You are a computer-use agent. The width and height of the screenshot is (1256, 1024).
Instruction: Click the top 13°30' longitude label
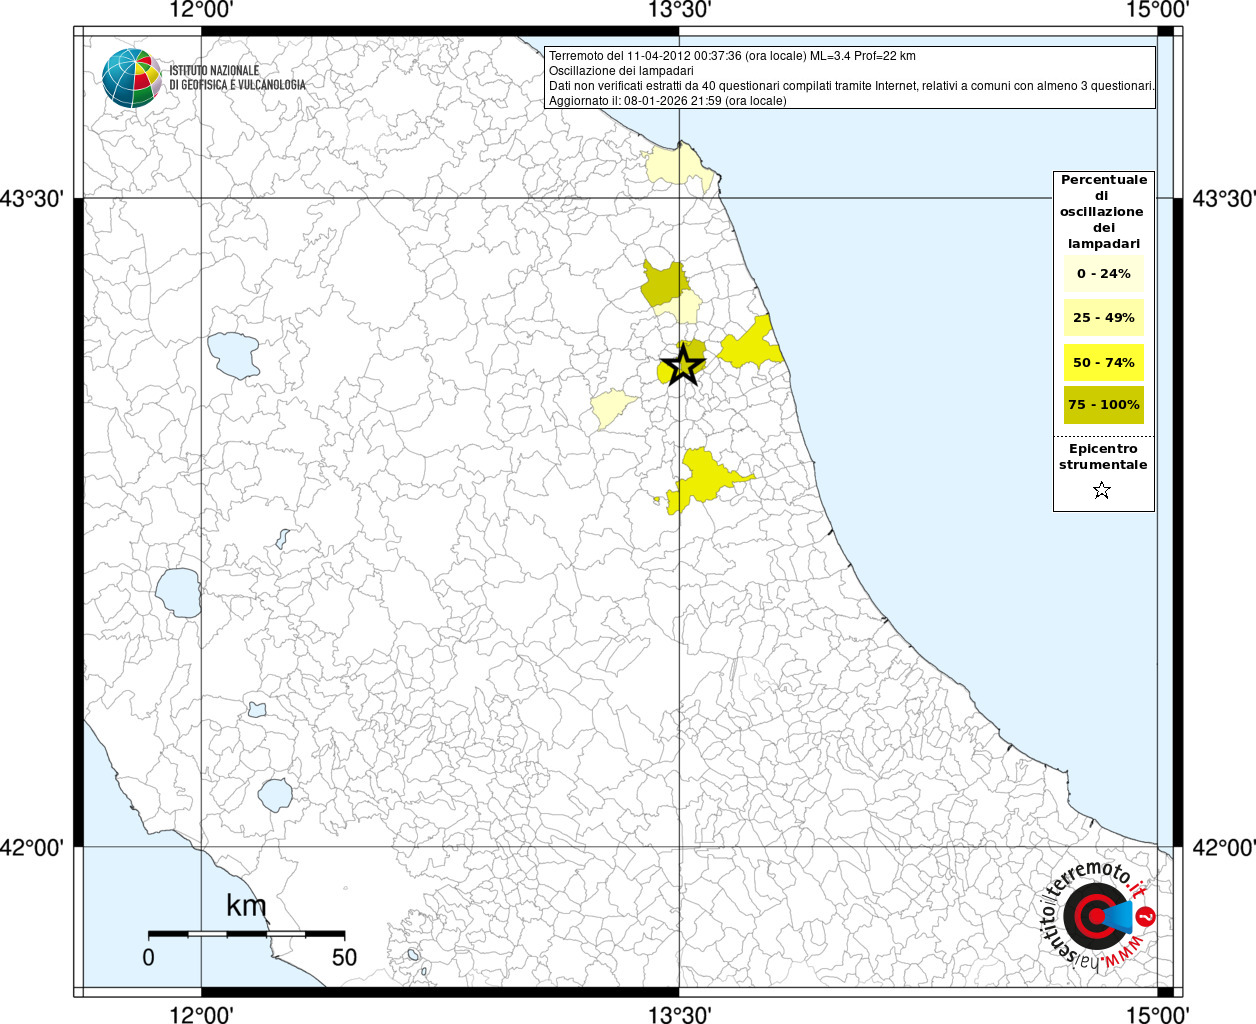[679, 11]
